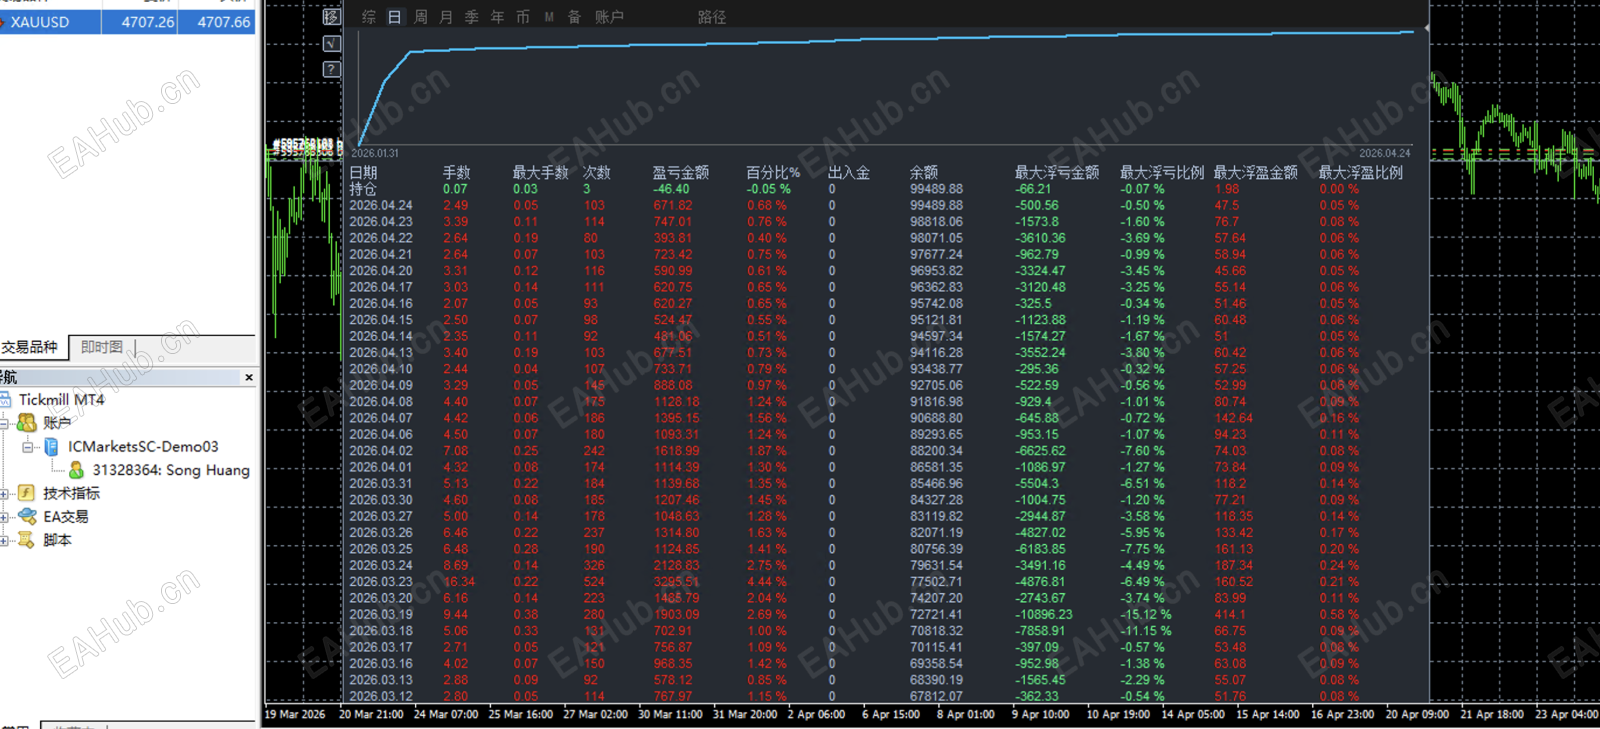Viewport: 1600px width, 729px height.
Task: Select the 年 yearly period tab
Action: [497, 17]
